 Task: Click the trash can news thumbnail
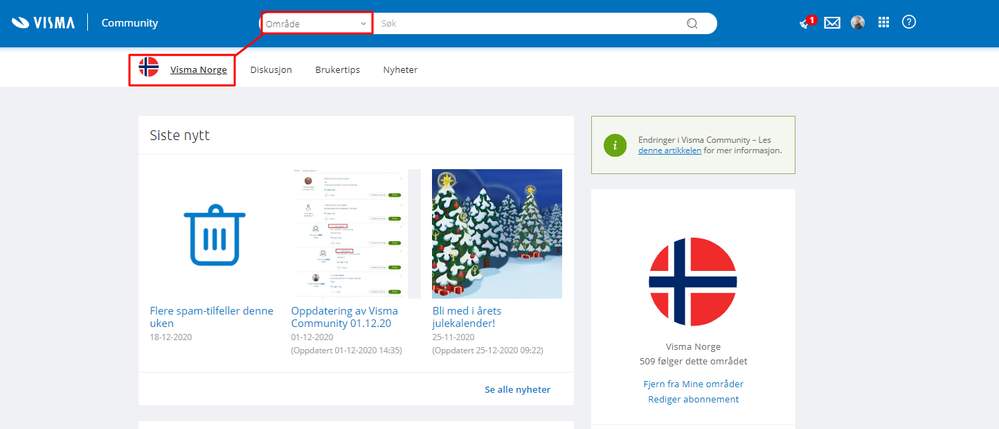point(215,234)
